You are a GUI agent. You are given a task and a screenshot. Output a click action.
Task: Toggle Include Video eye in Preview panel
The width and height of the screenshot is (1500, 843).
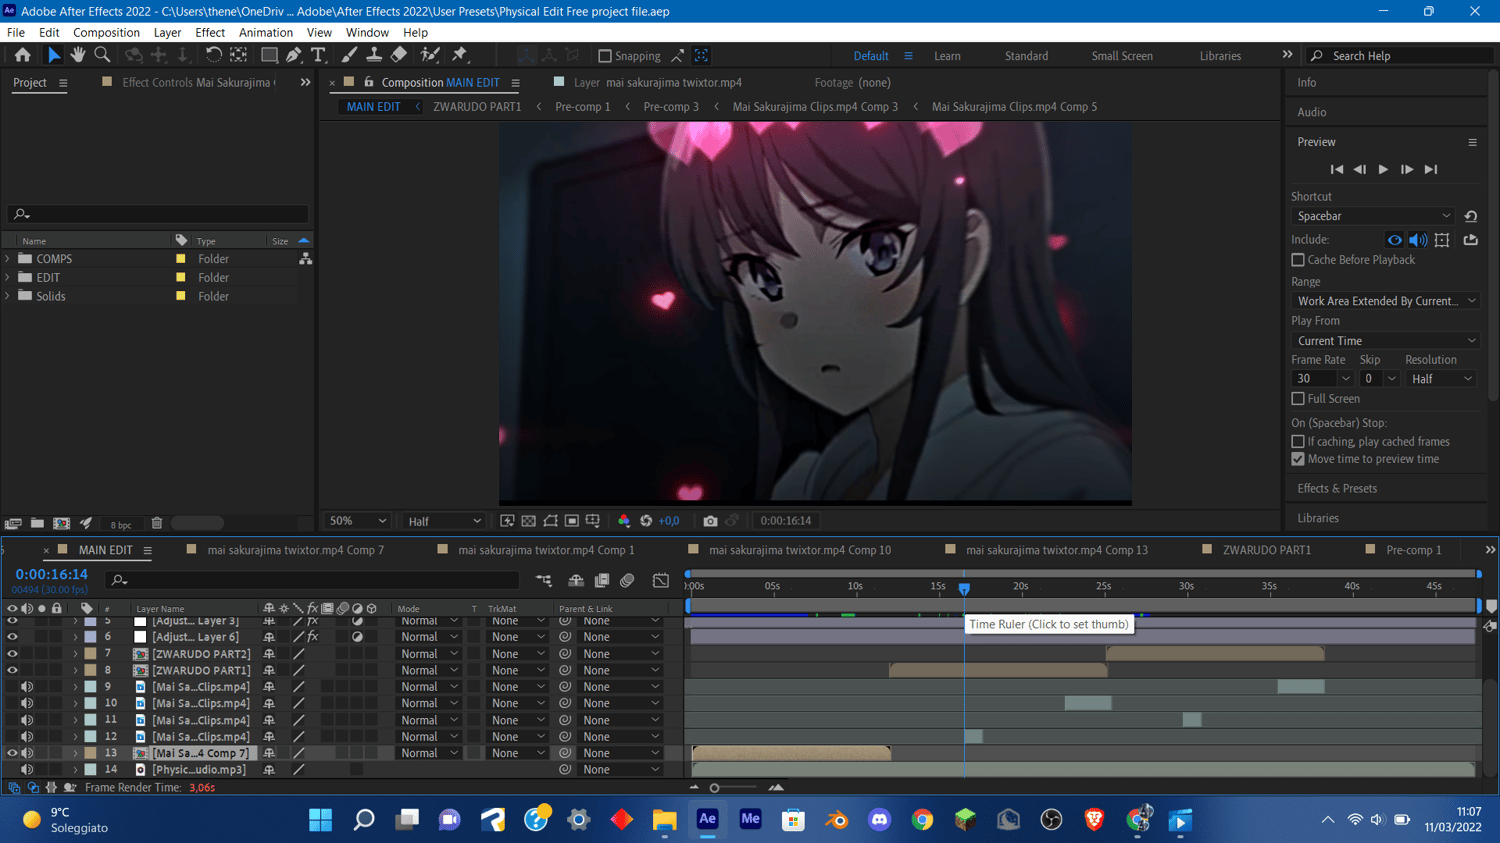point(1394,240)
